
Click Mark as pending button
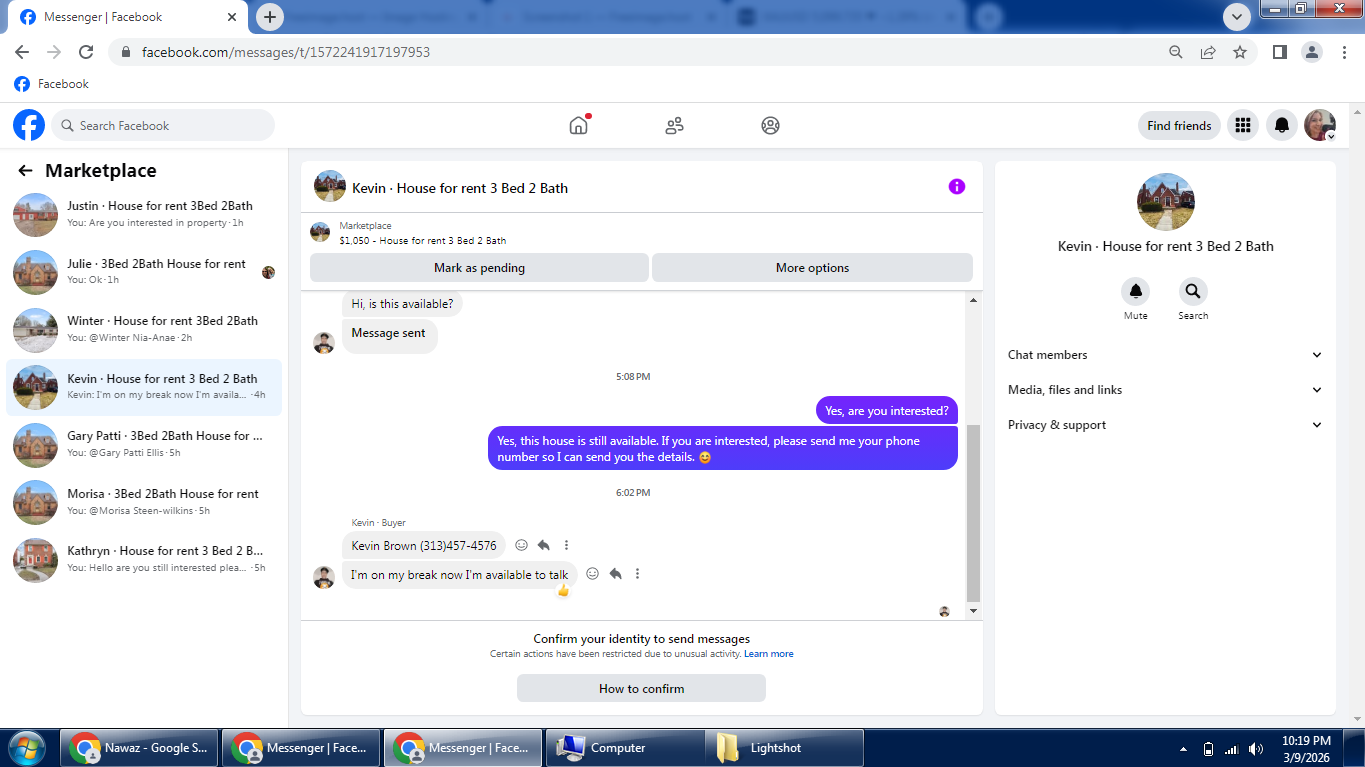[x=479, y=267]
